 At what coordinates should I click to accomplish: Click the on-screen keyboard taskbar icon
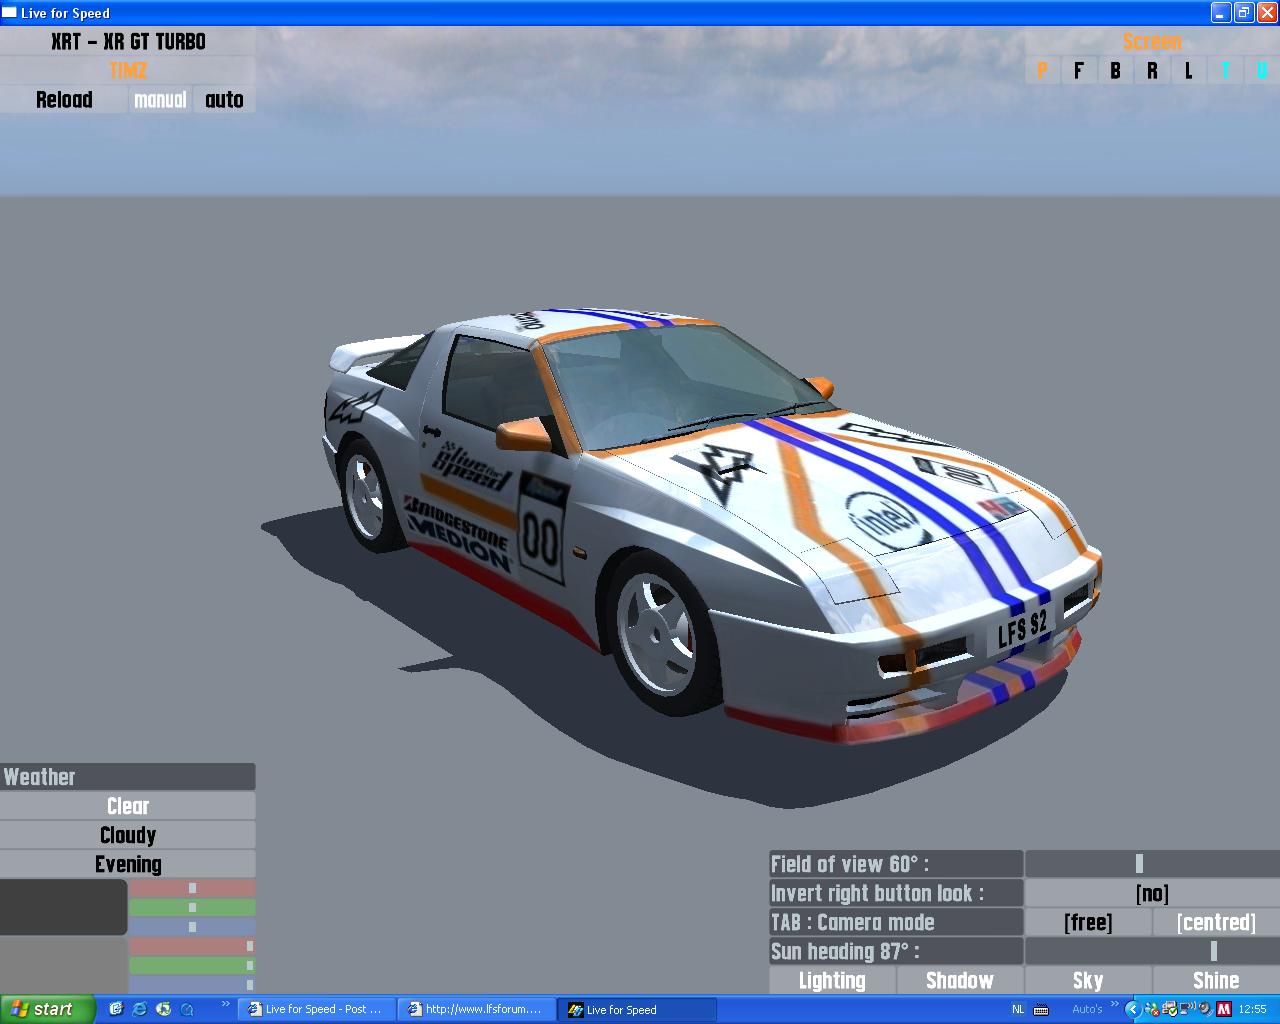1041,1010
